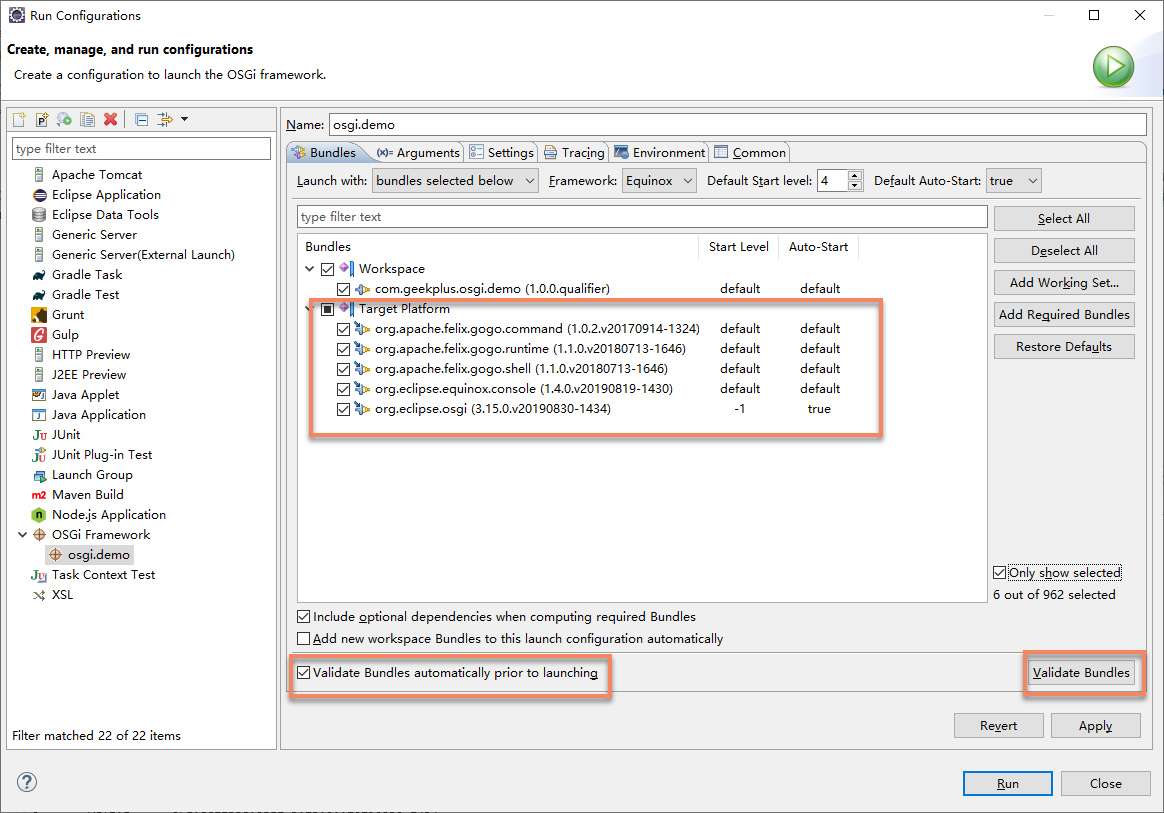1164x813 pixels.
Task: Increase the Default Start level spinner
Action: (x=854, y=175)
